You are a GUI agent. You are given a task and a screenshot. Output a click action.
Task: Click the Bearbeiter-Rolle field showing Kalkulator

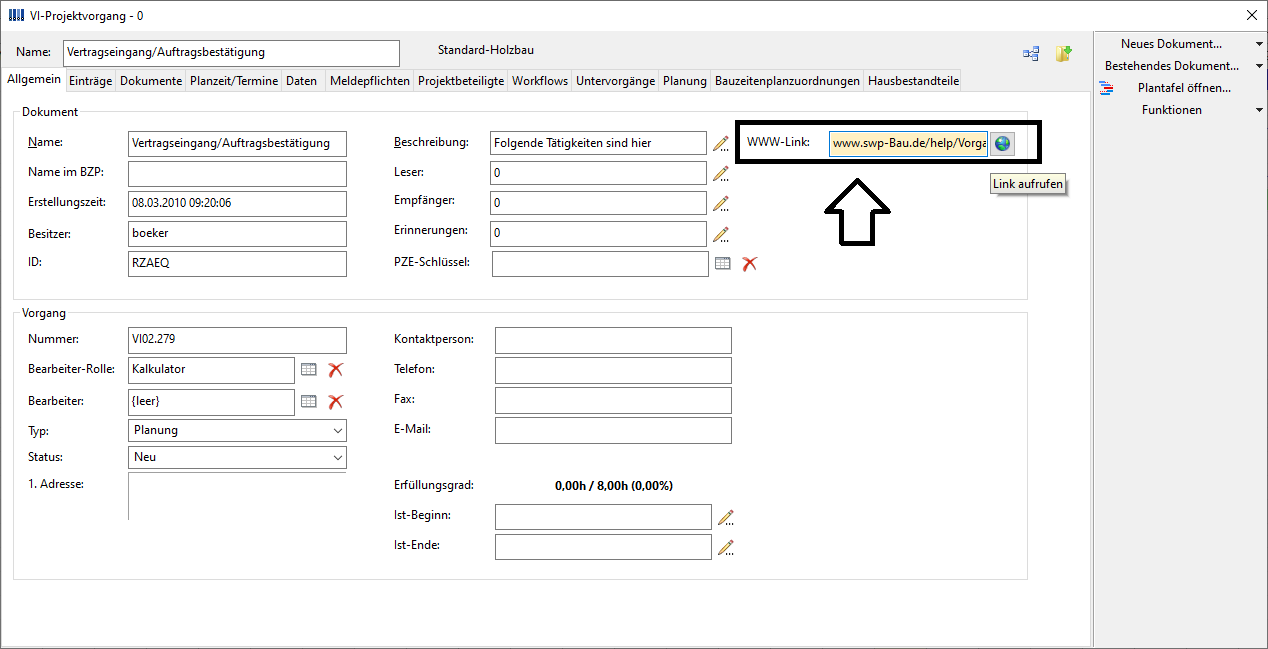click(212, 370)
